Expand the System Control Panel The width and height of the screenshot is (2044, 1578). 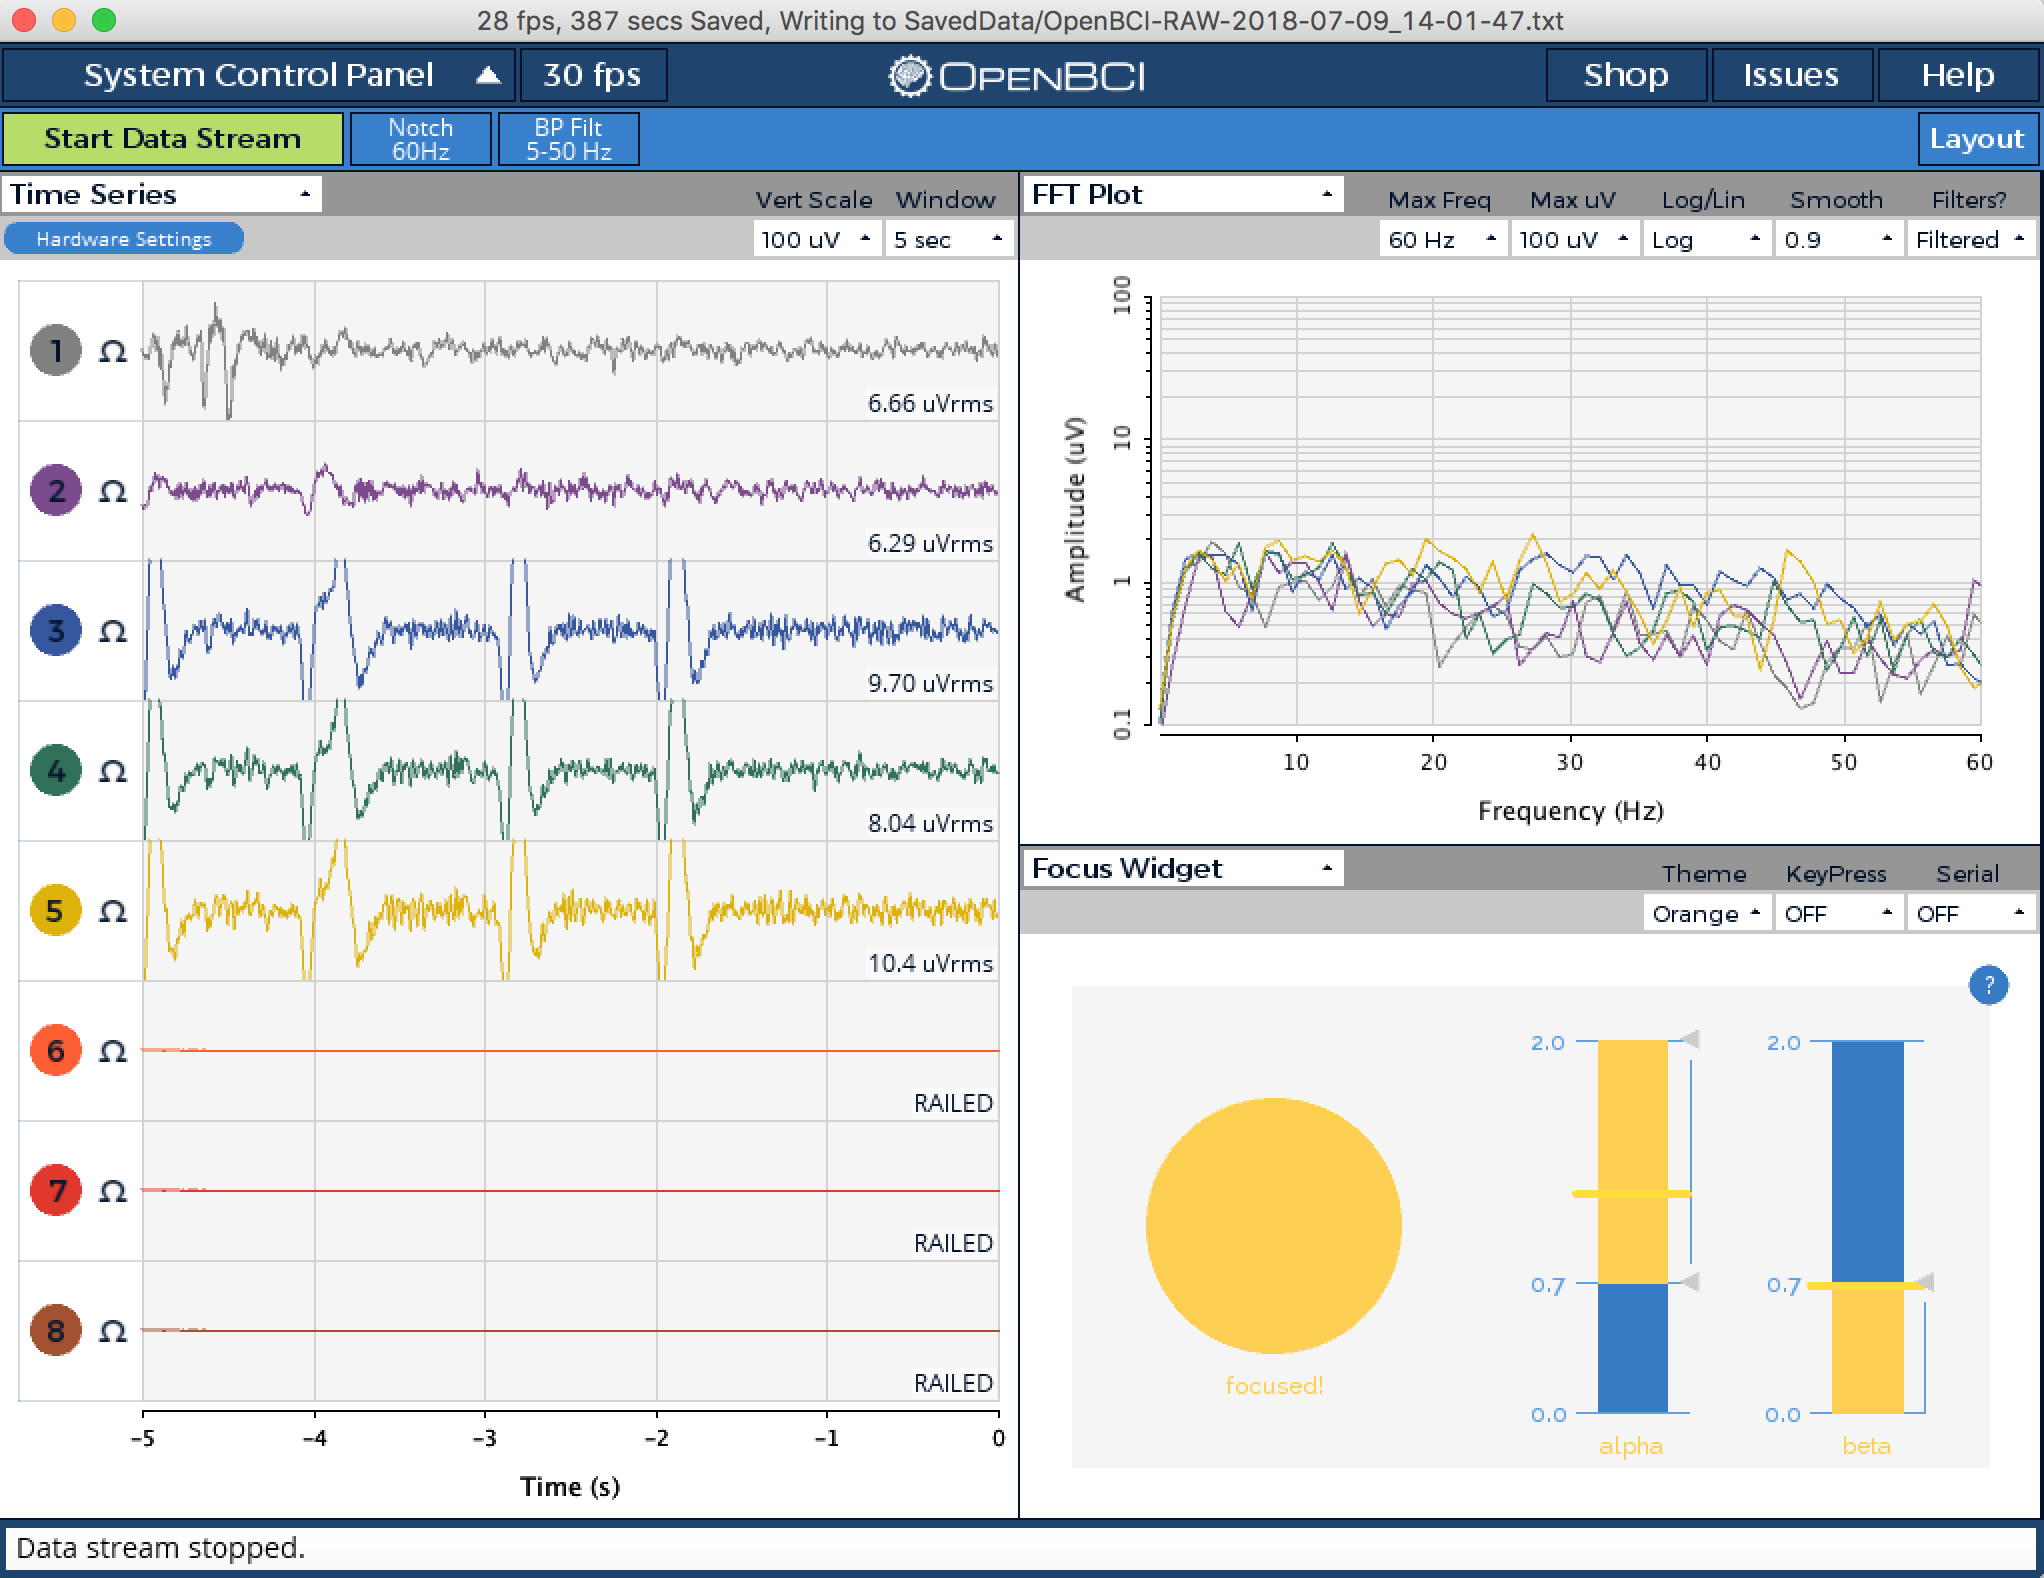[x=258, y=76]
